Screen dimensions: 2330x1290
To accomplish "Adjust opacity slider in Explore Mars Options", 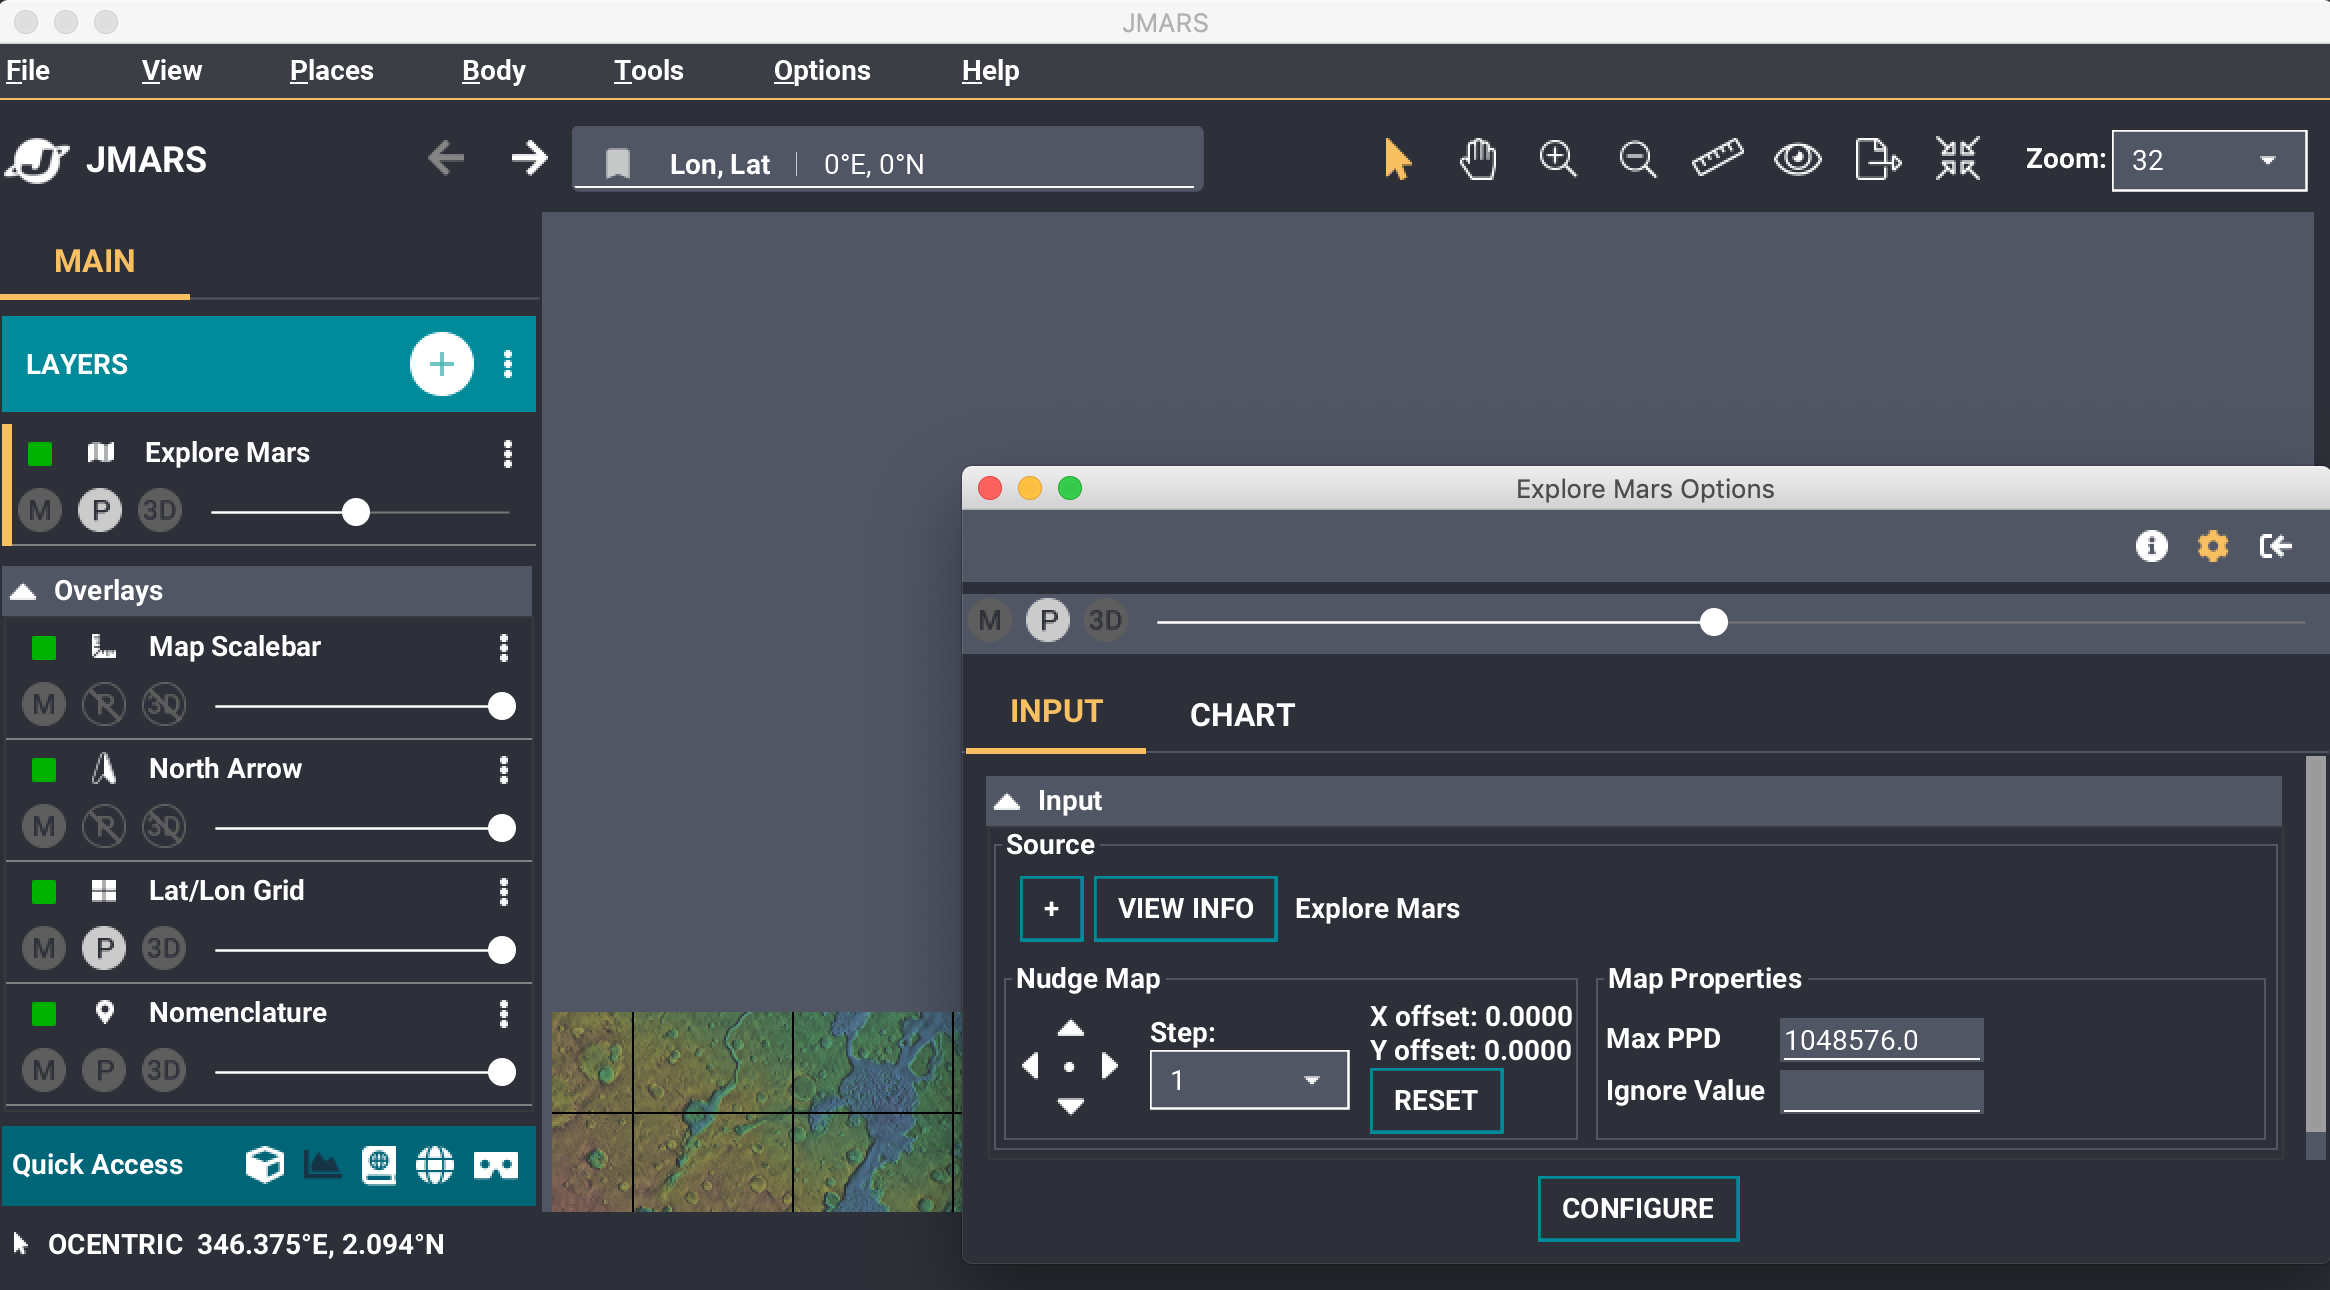I will [1714, 622].
